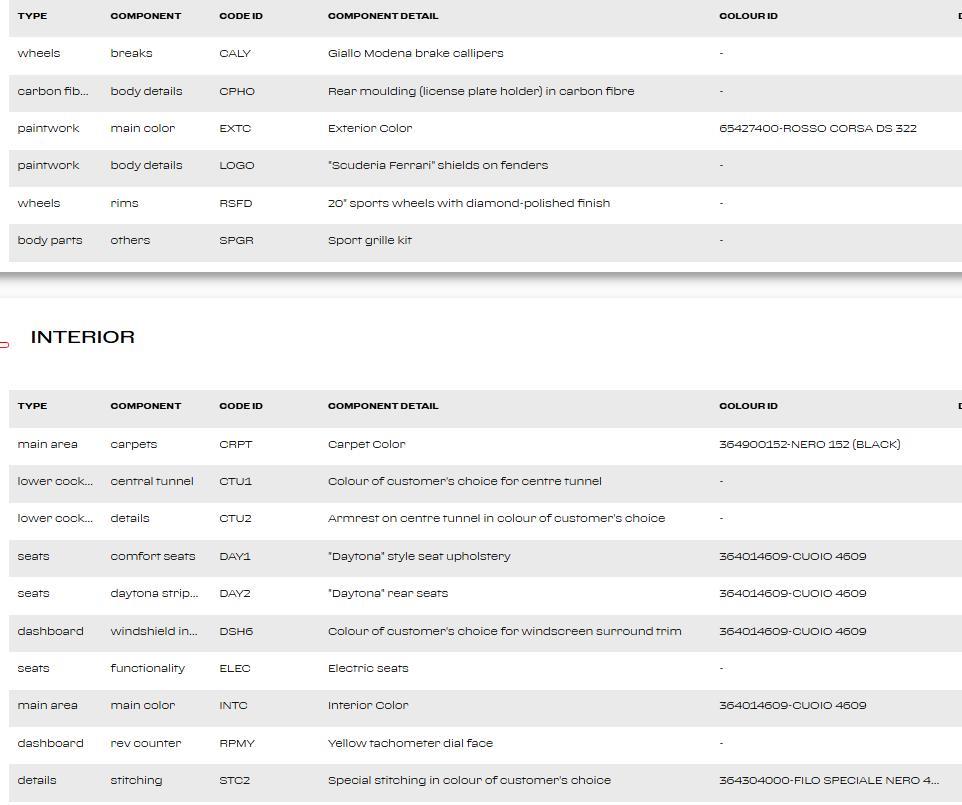This screenshot has height=805, width=962.
Task: Click the Electric seats entry
Action: pos(368,668)
